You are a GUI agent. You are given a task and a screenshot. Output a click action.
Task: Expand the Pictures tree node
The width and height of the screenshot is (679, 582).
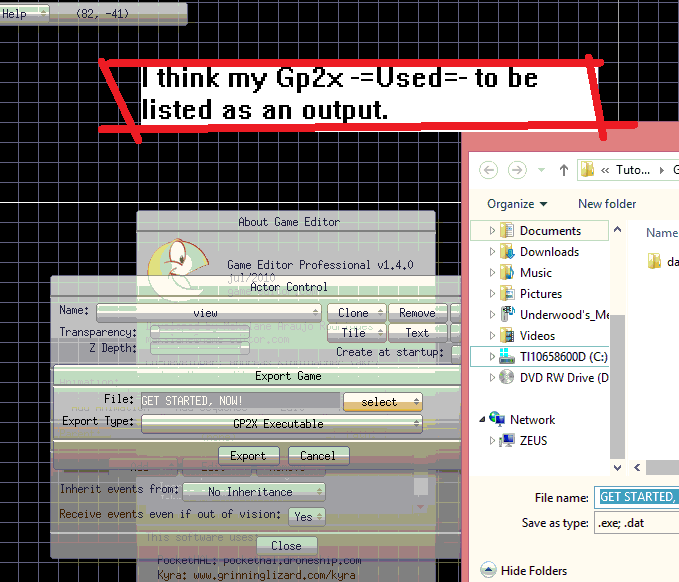point(492,293)
